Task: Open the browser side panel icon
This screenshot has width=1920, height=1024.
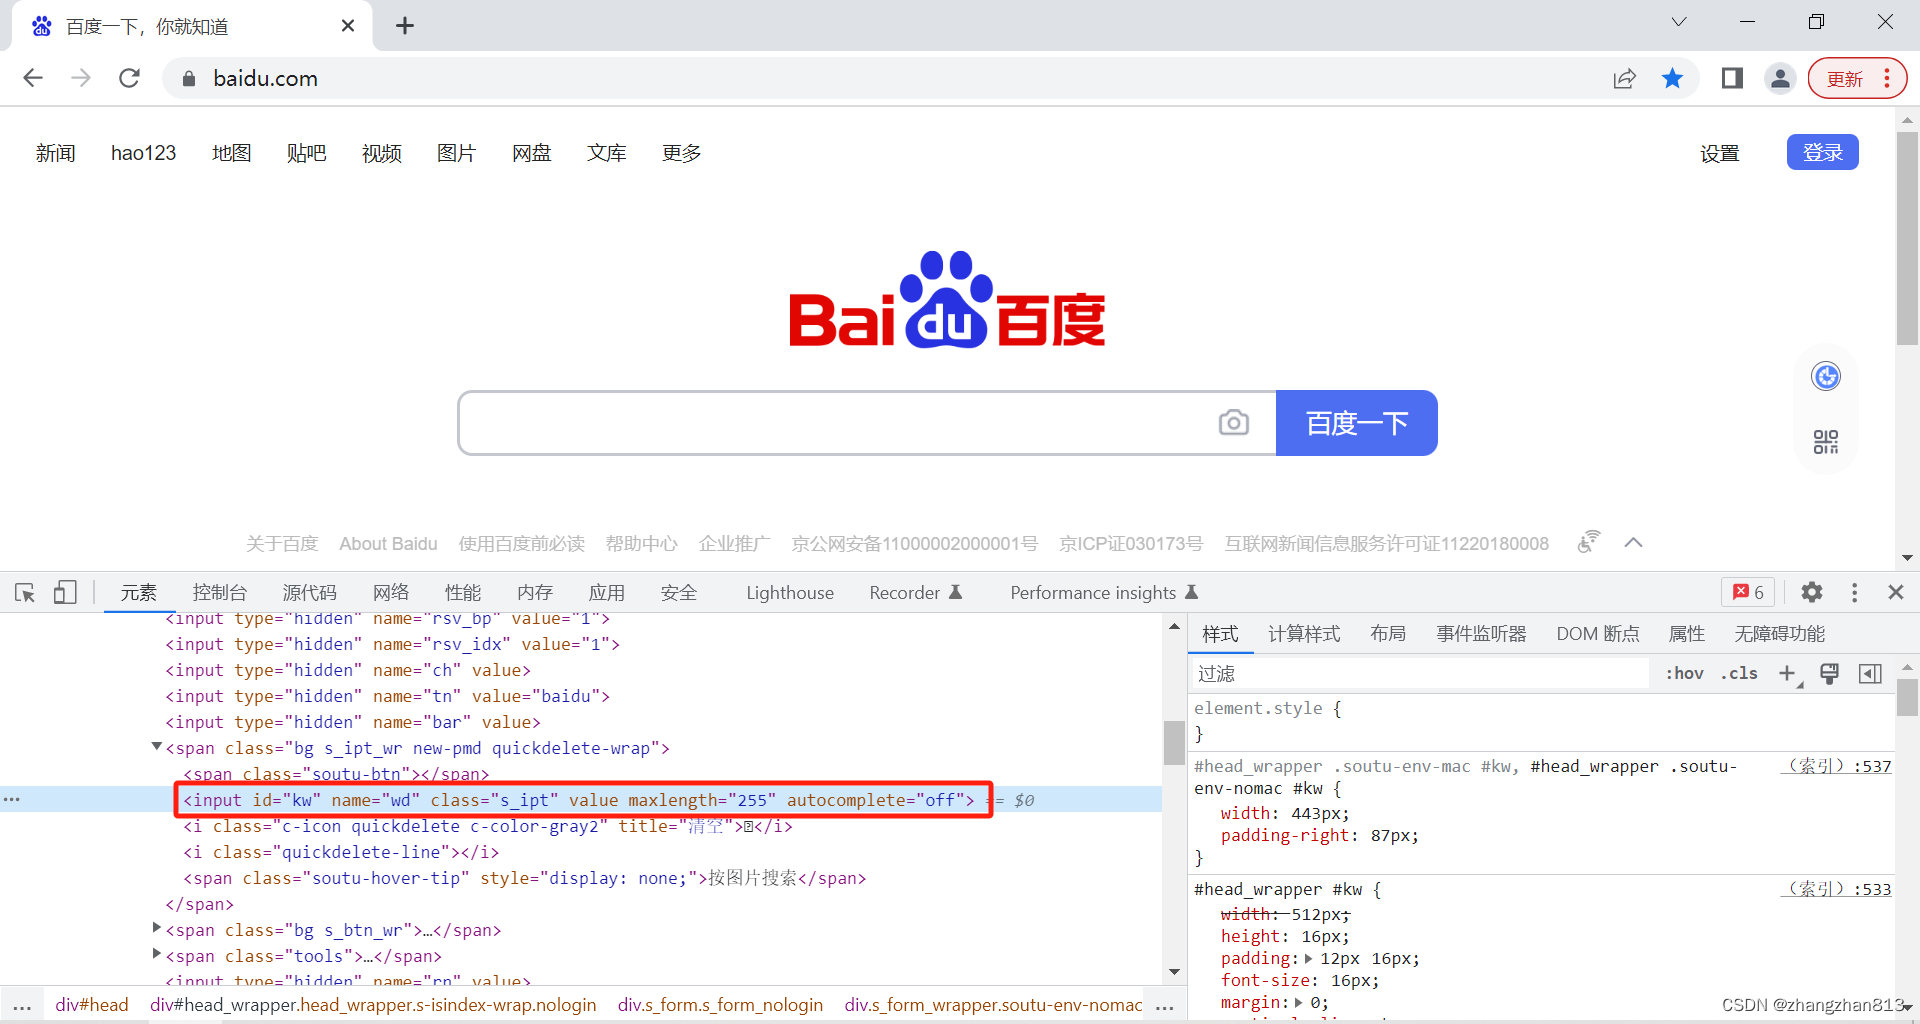Action: (1732, 78)
